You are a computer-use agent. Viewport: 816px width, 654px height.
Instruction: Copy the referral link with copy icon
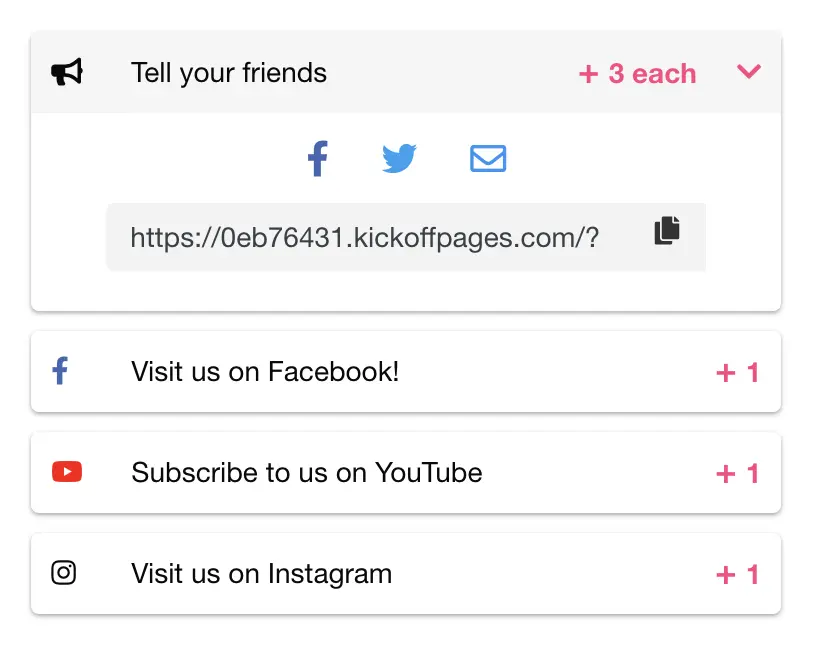(x=667, y=231)
